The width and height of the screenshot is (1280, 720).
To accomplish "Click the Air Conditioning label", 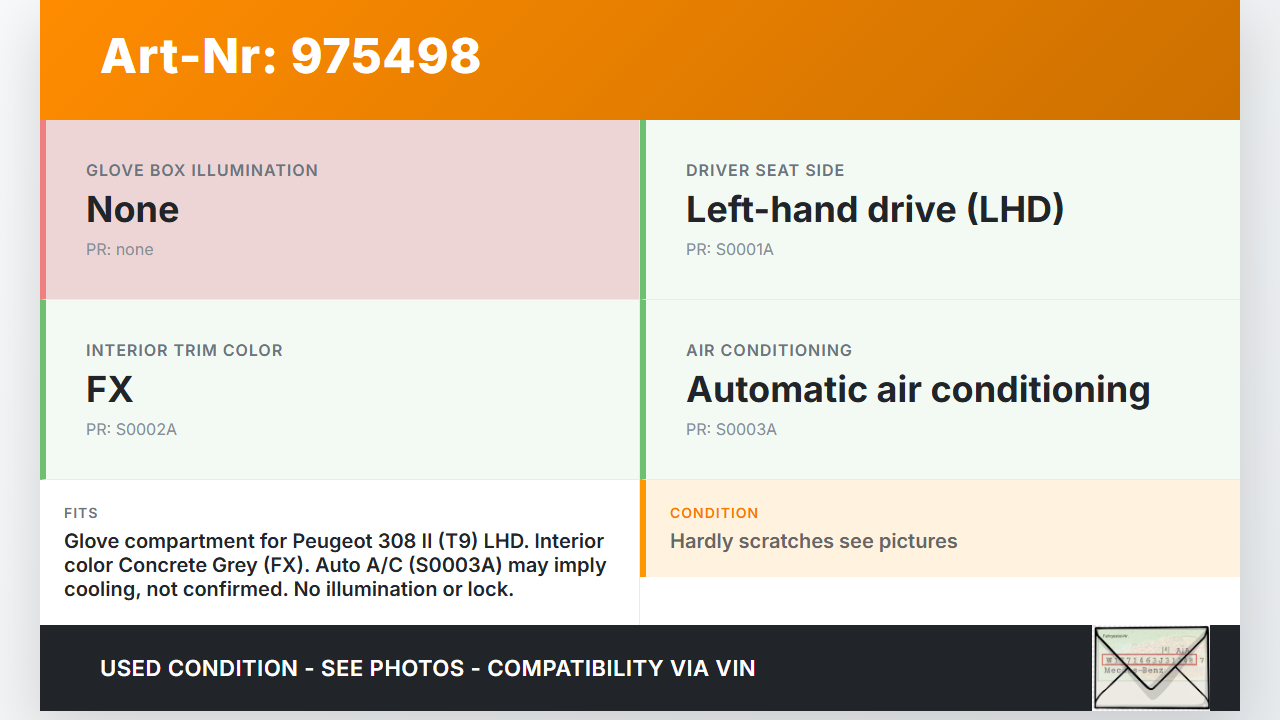I will point(769,350).
